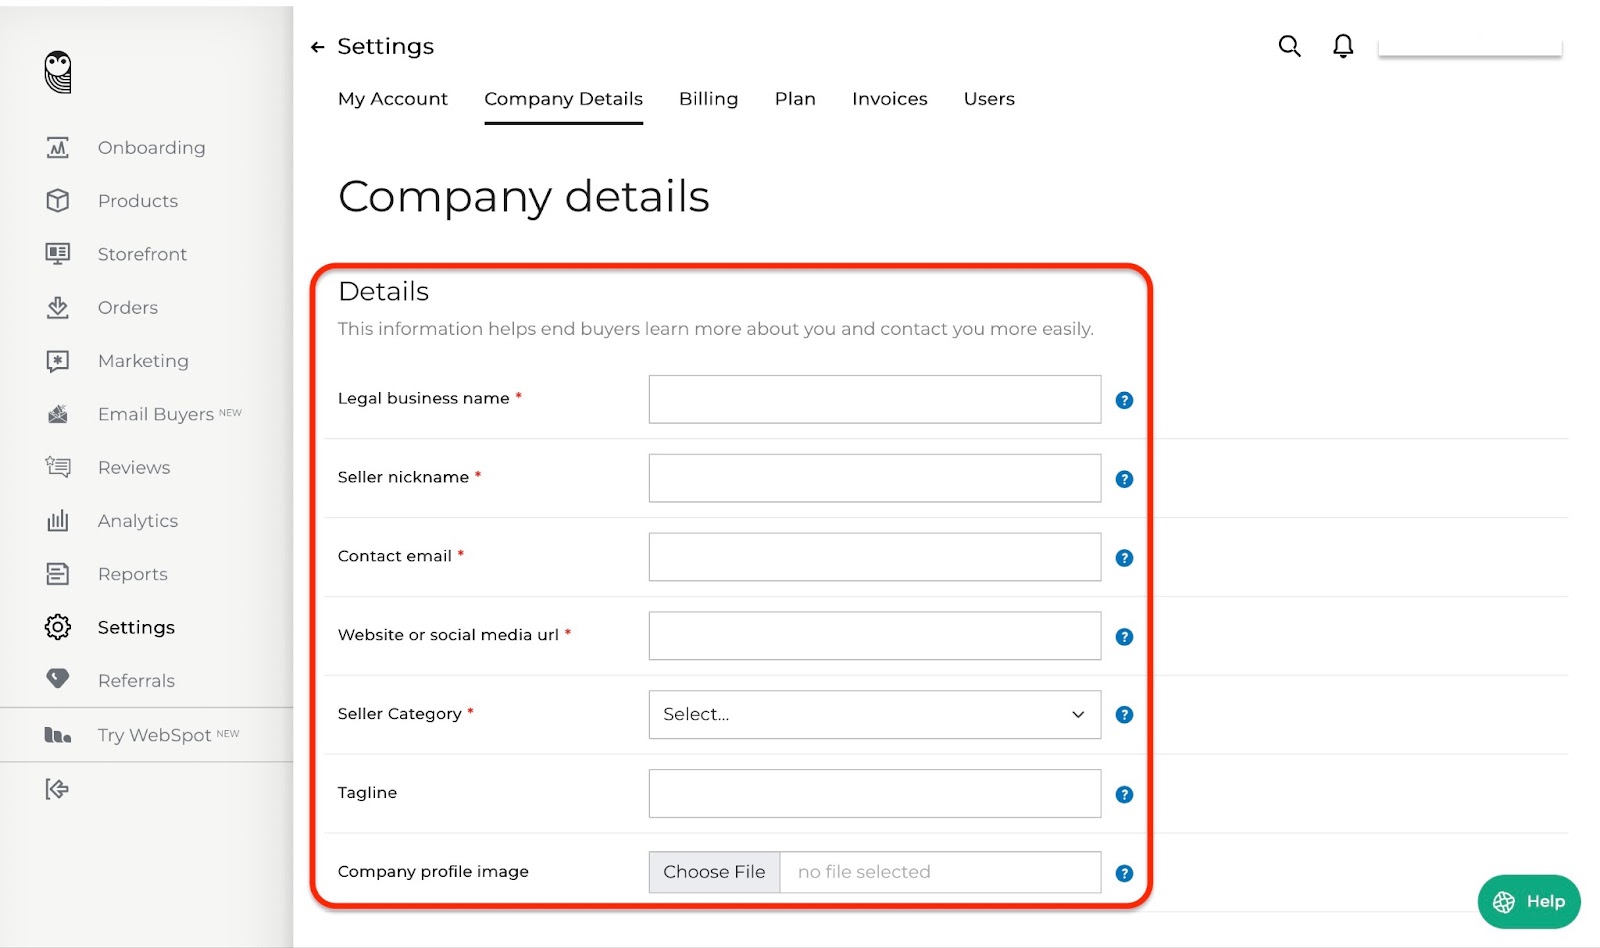The height and width of the screenshot is (948, 1600).
Task: Open the Try WebSpot sidebar label
Action: click(x=154, y=735)
